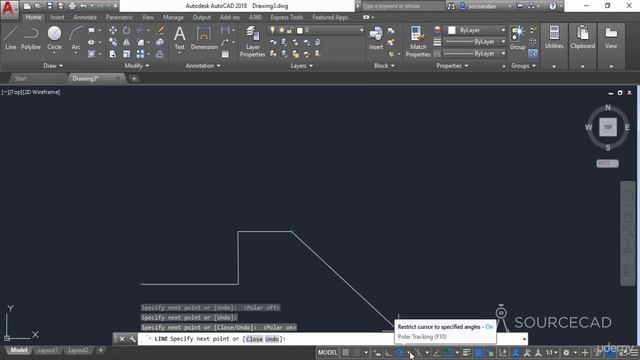Add a new drawing tab with plus button
Image resolution: width=640 pixels, height=360 pixels.
[133, 78]
